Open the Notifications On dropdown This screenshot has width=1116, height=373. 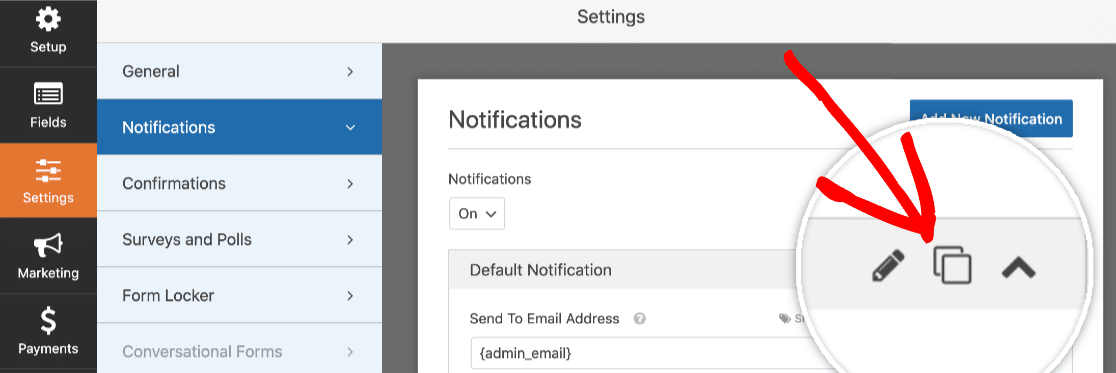[x=476, y=214]
